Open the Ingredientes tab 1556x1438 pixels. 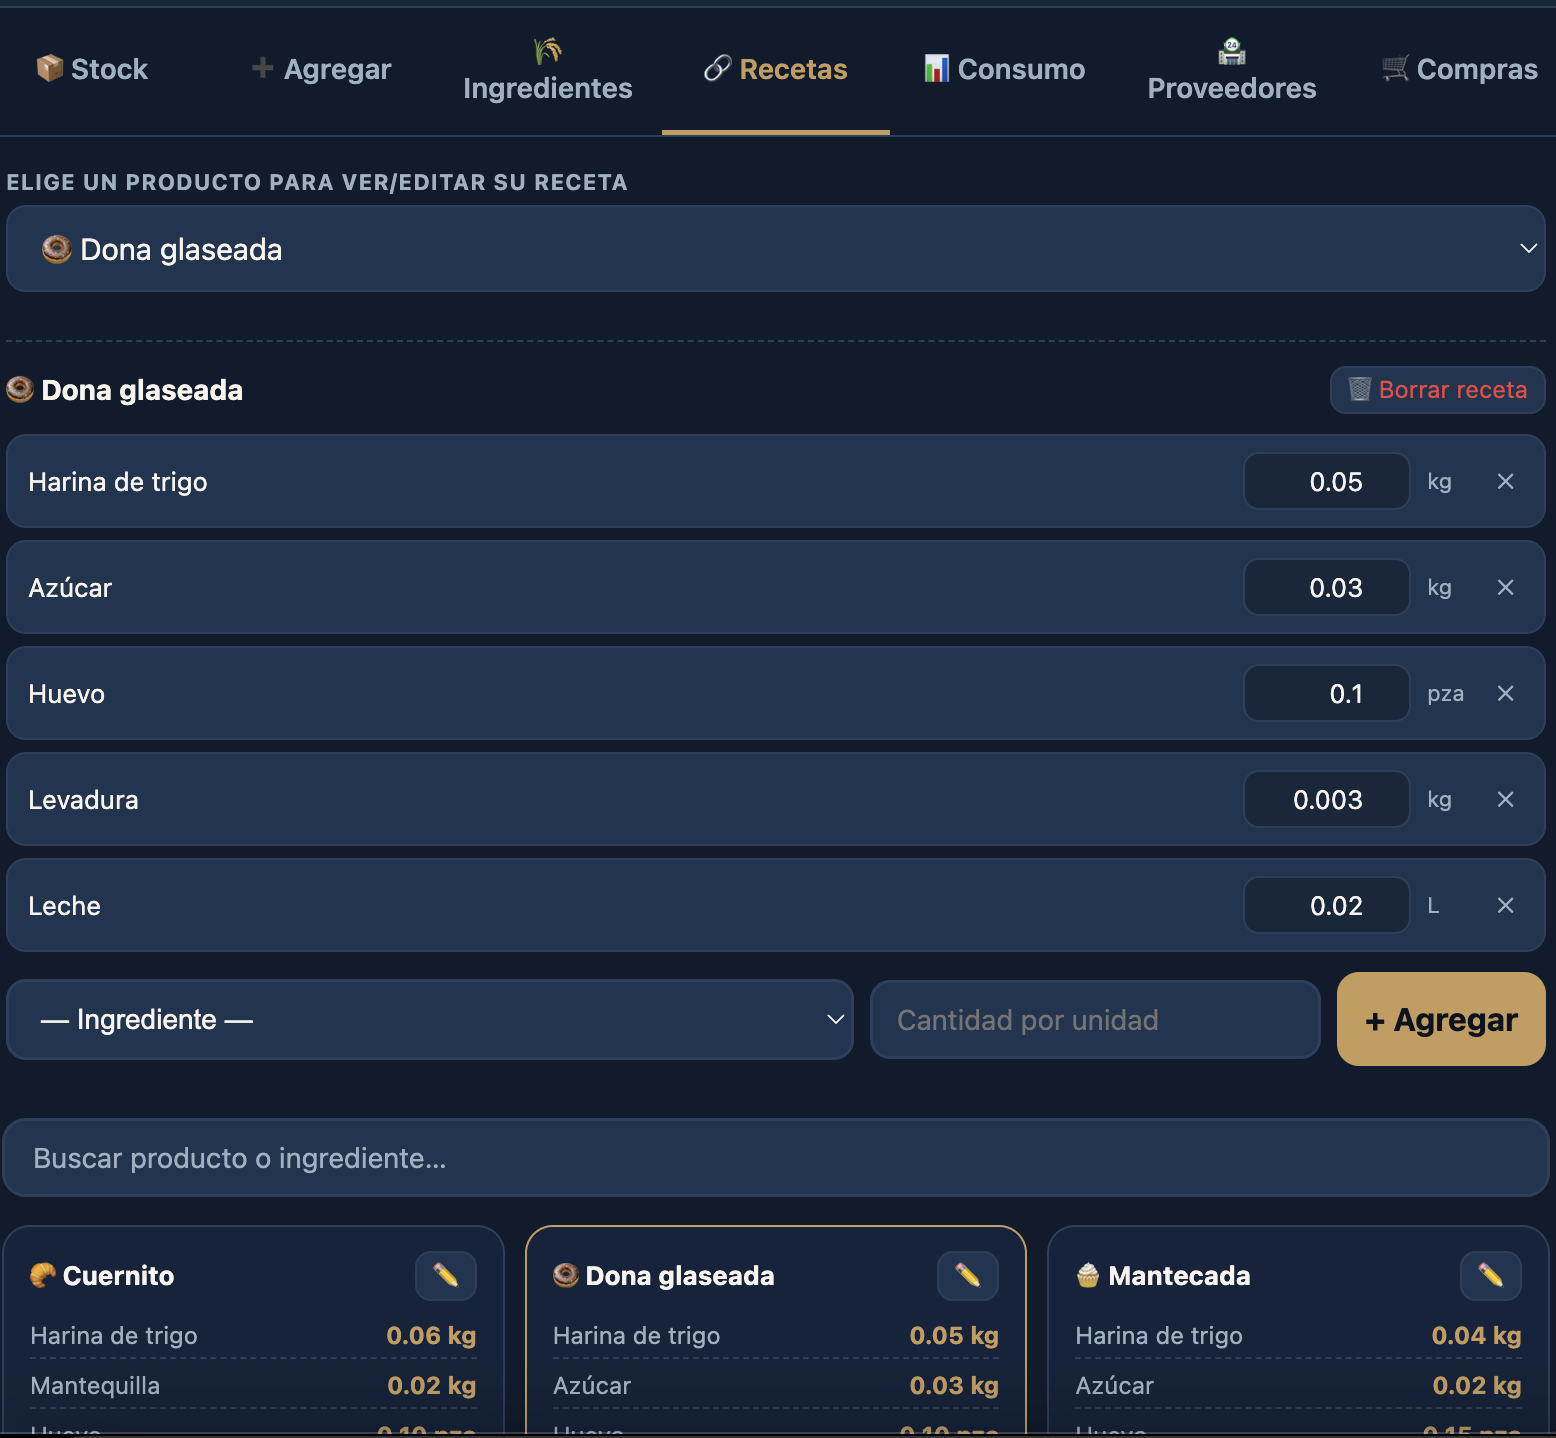pyautogui.click(x=548, y=69)
